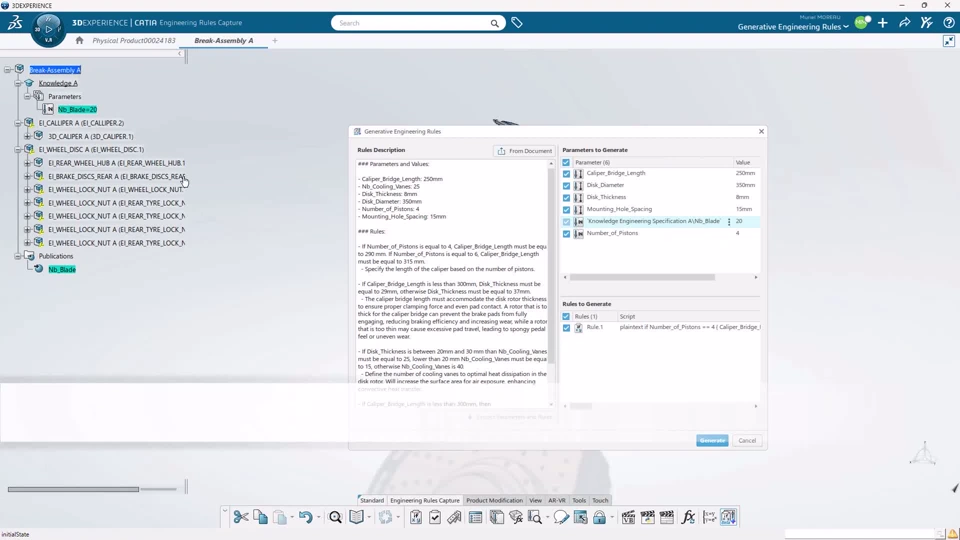
Task: Click the checkmark clipboard icon in toolbar
Action: pos(435,517)
